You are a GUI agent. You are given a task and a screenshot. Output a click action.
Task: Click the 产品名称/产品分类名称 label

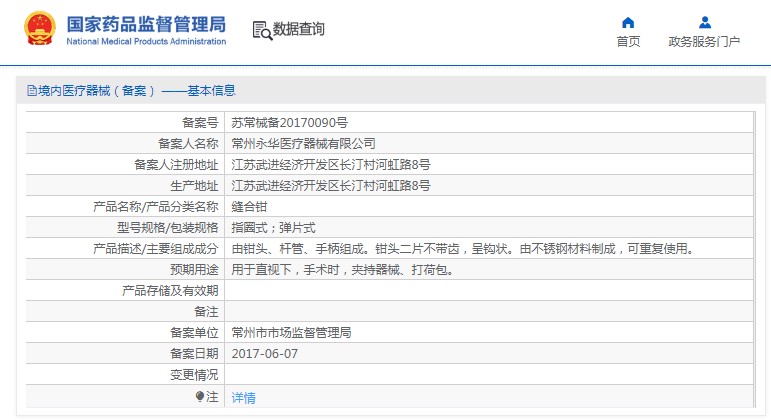click(x=155, y=207)
